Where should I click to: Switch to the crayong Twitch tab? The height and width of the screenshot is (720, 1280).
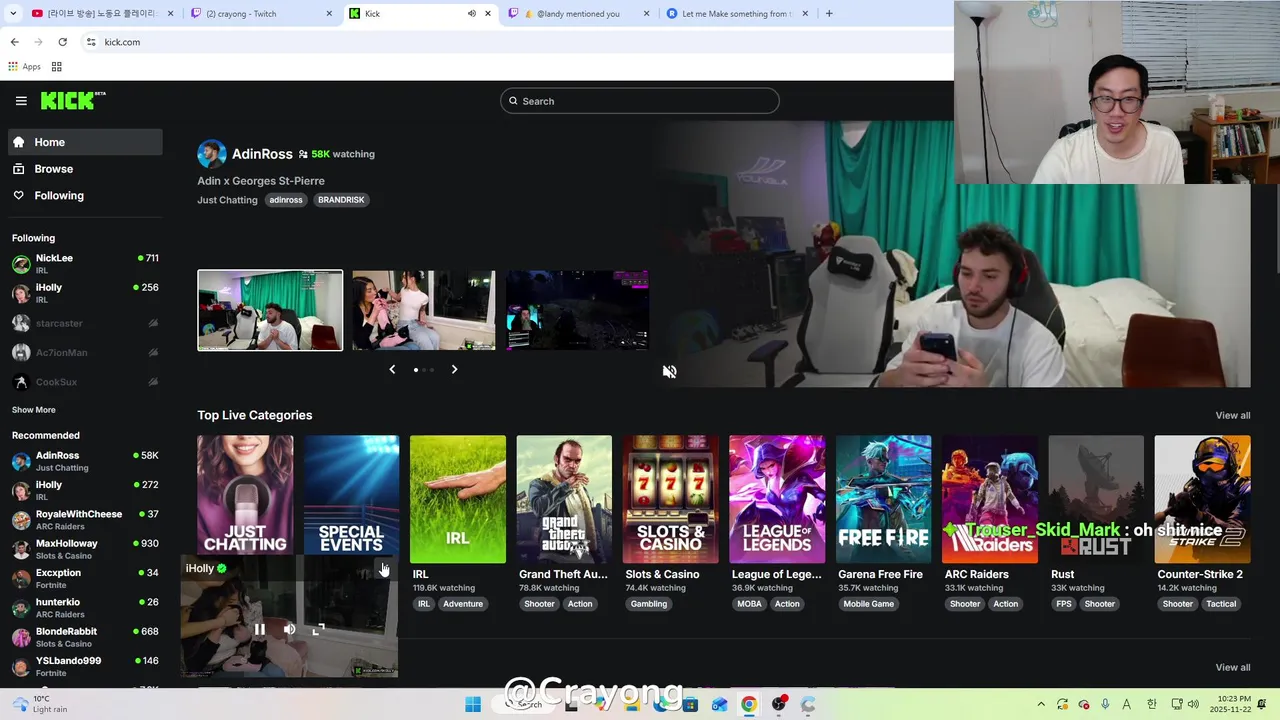point(260,14)
